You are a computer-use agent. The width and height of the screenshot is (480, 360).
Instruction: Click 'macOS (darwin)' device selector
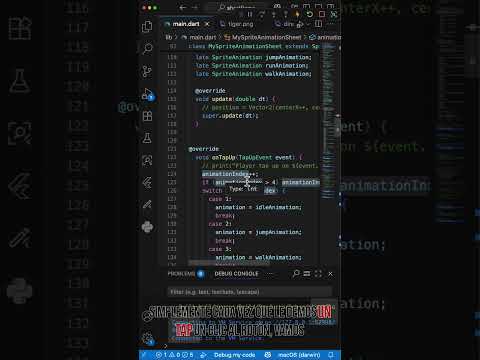coord(299,355)
